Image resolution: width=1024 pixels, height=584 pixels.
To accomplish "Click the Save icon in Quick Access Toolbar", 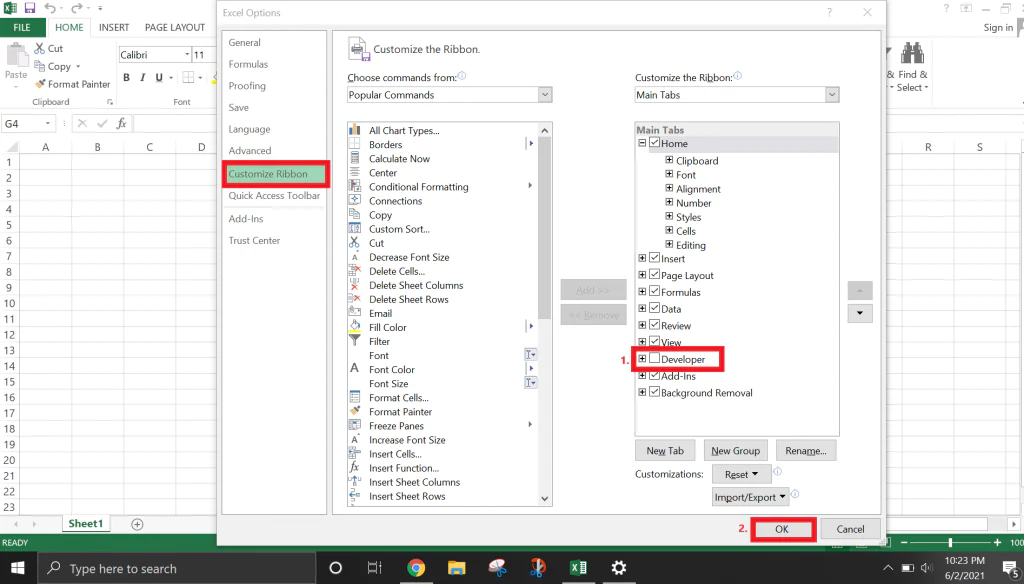I will tap(29, 8).
